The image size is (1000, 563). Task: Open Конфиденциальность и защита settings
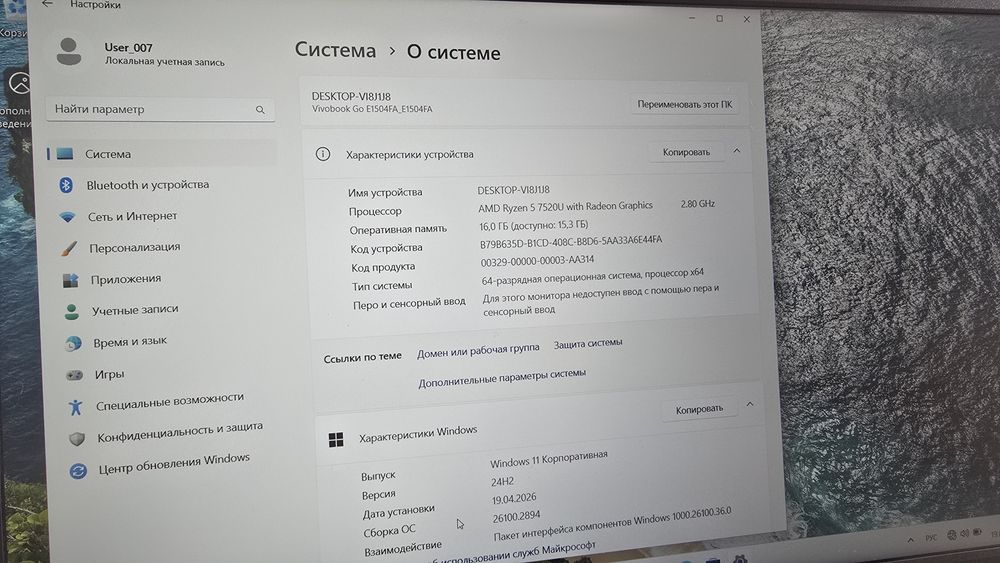pos(180,432)
